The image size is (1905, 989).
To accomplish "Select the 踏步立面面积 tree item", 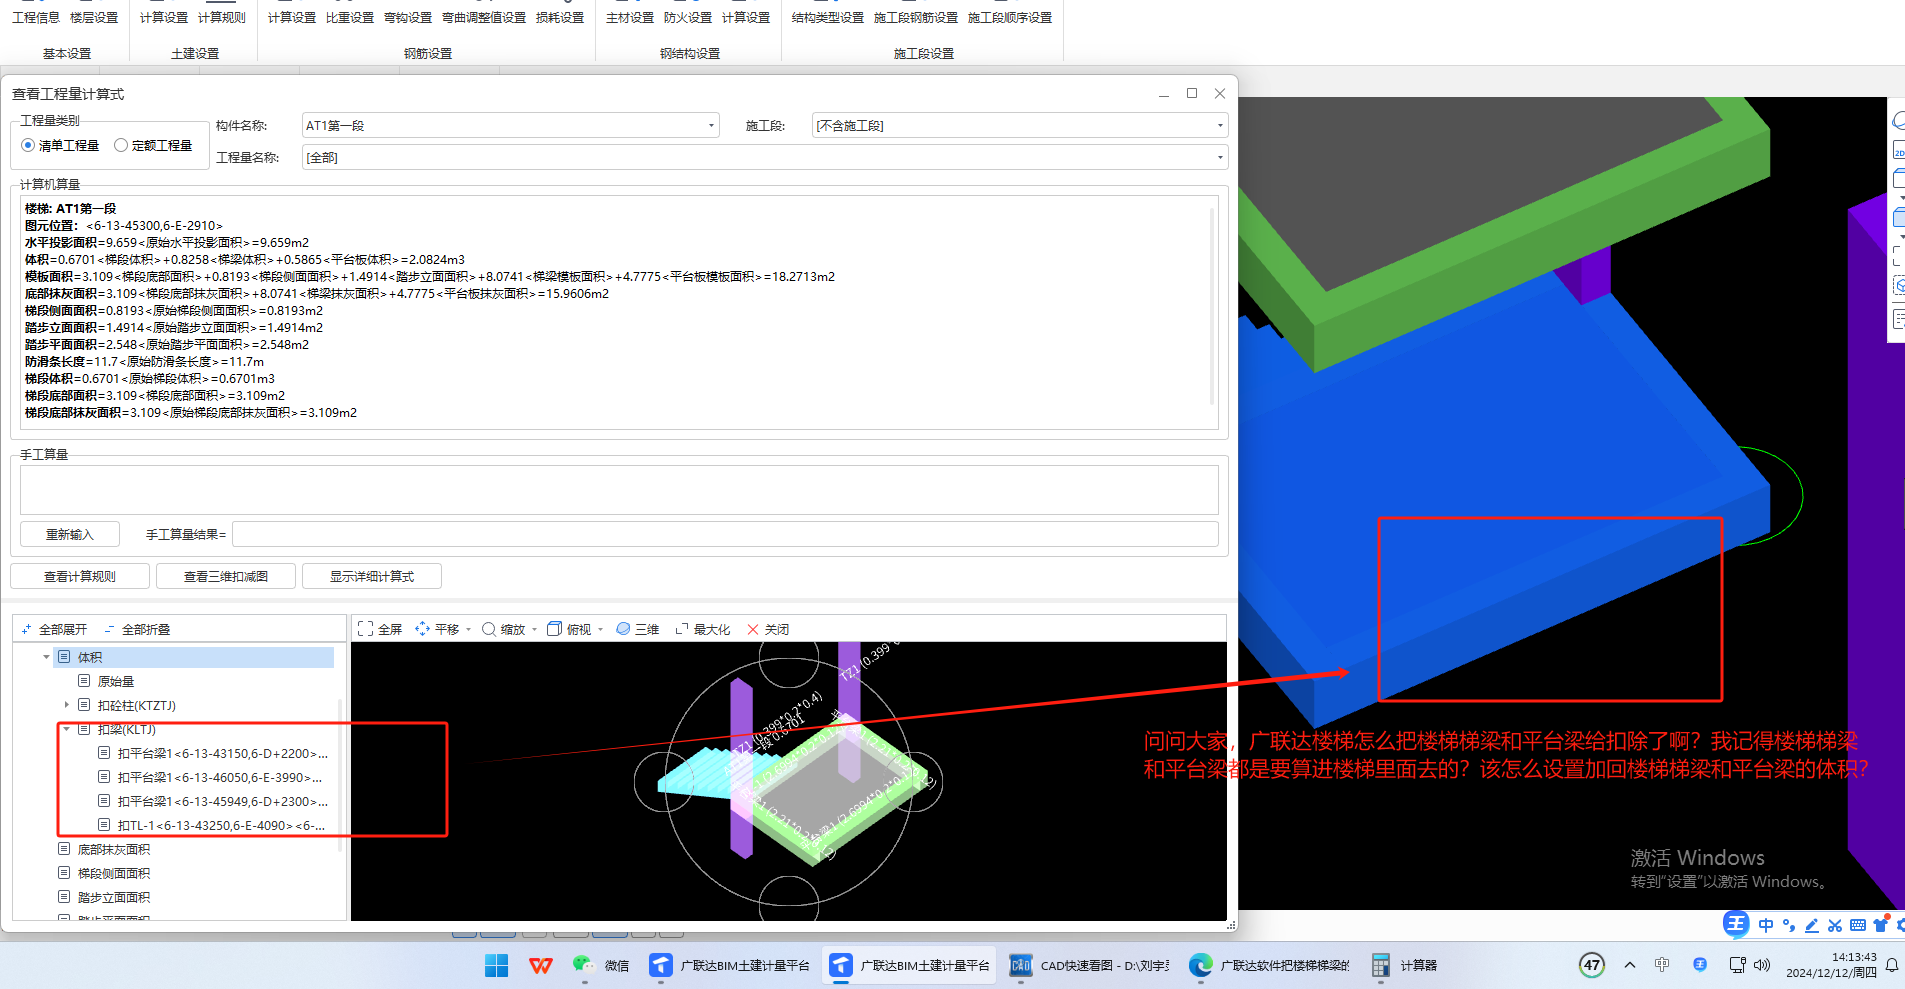I will pyautogui.click(x=114, y=897).
